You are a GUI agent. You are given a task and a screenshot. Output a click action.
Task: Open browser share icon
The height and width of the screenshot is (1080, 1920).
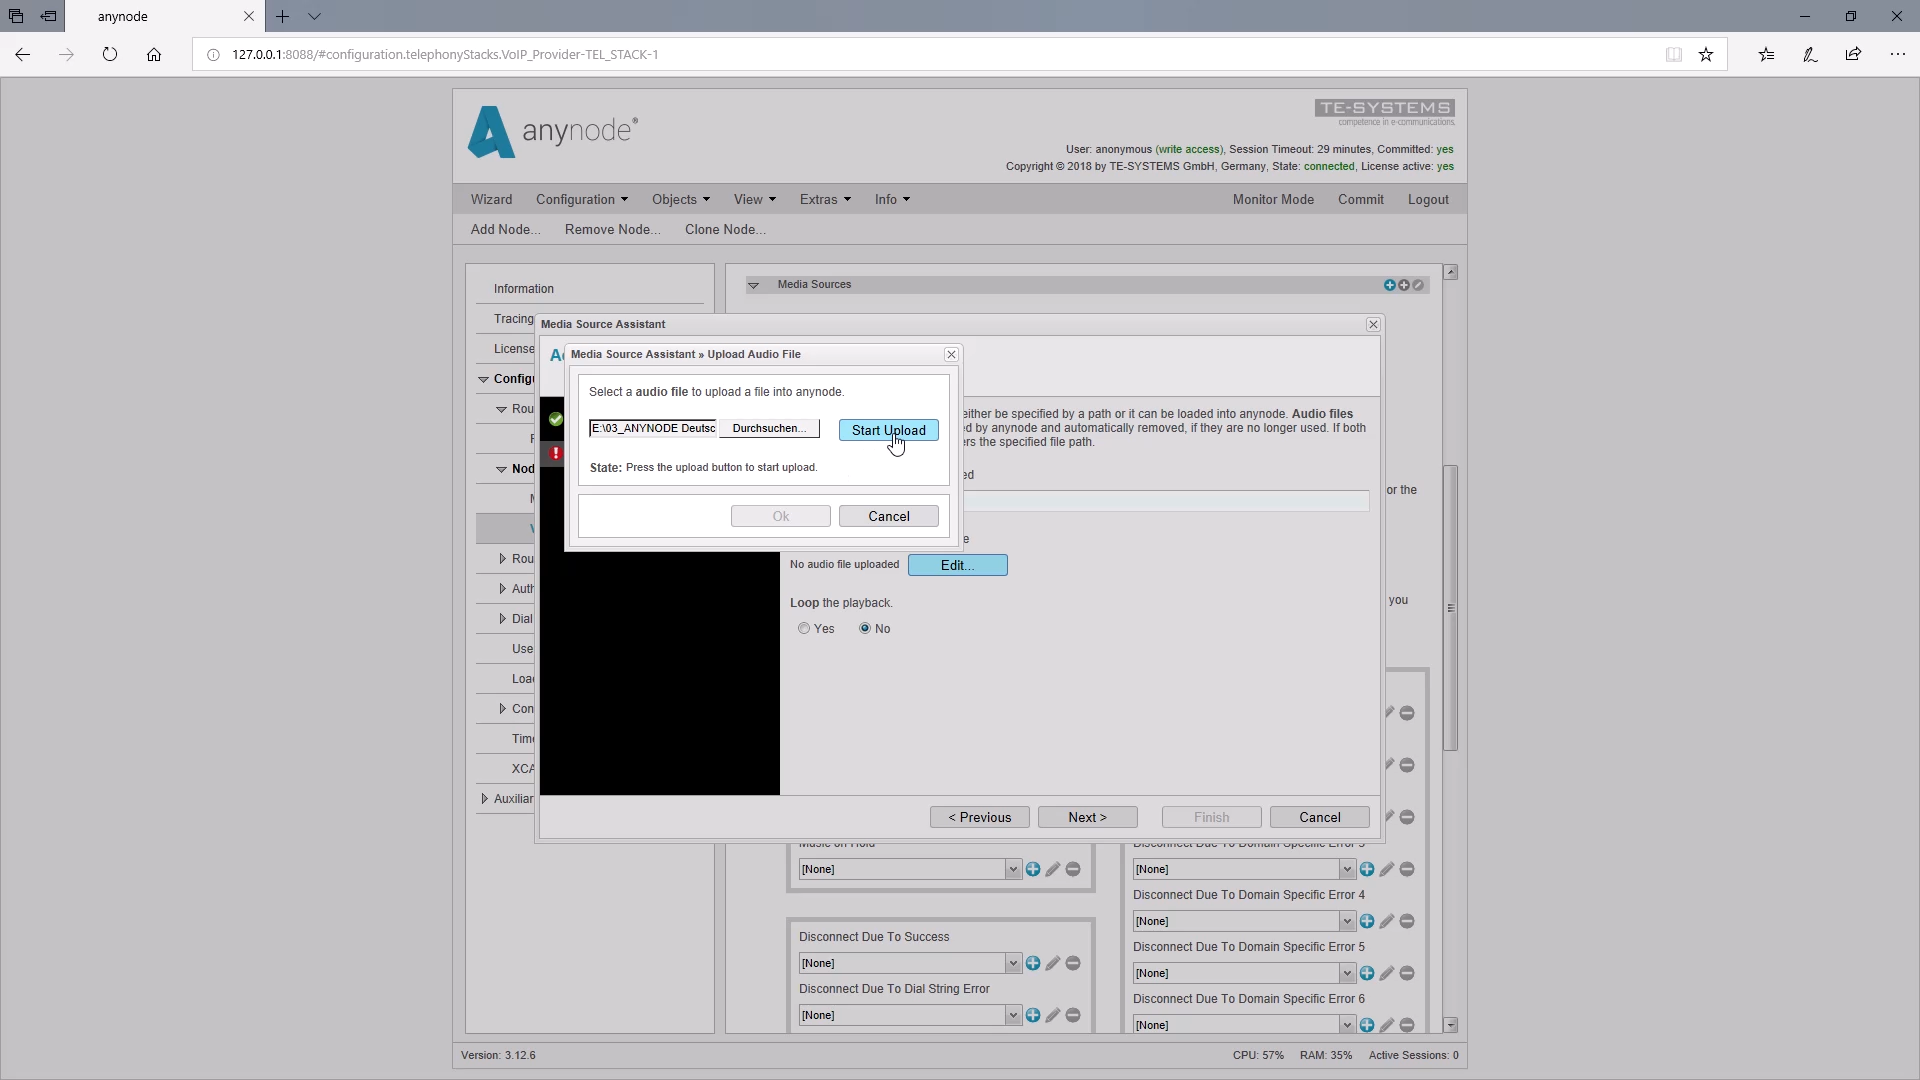click(1853, 55)
